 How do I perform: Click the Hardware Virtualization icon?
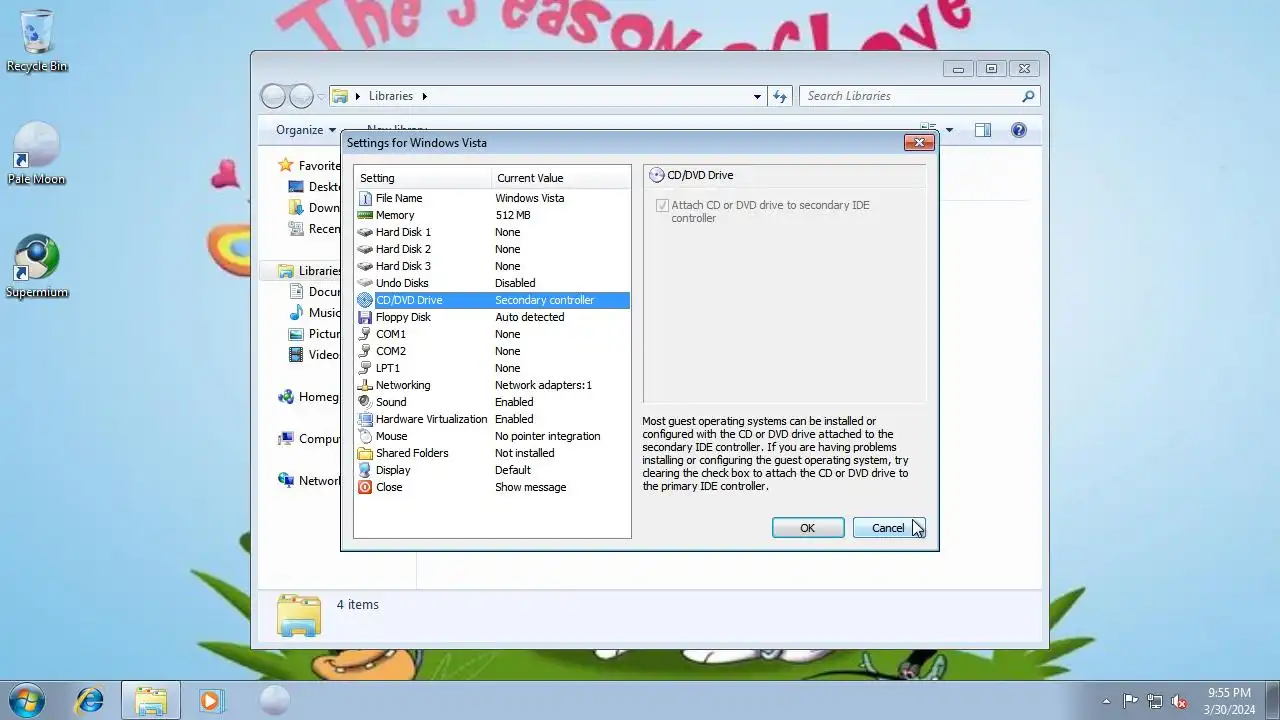(365, 419)
